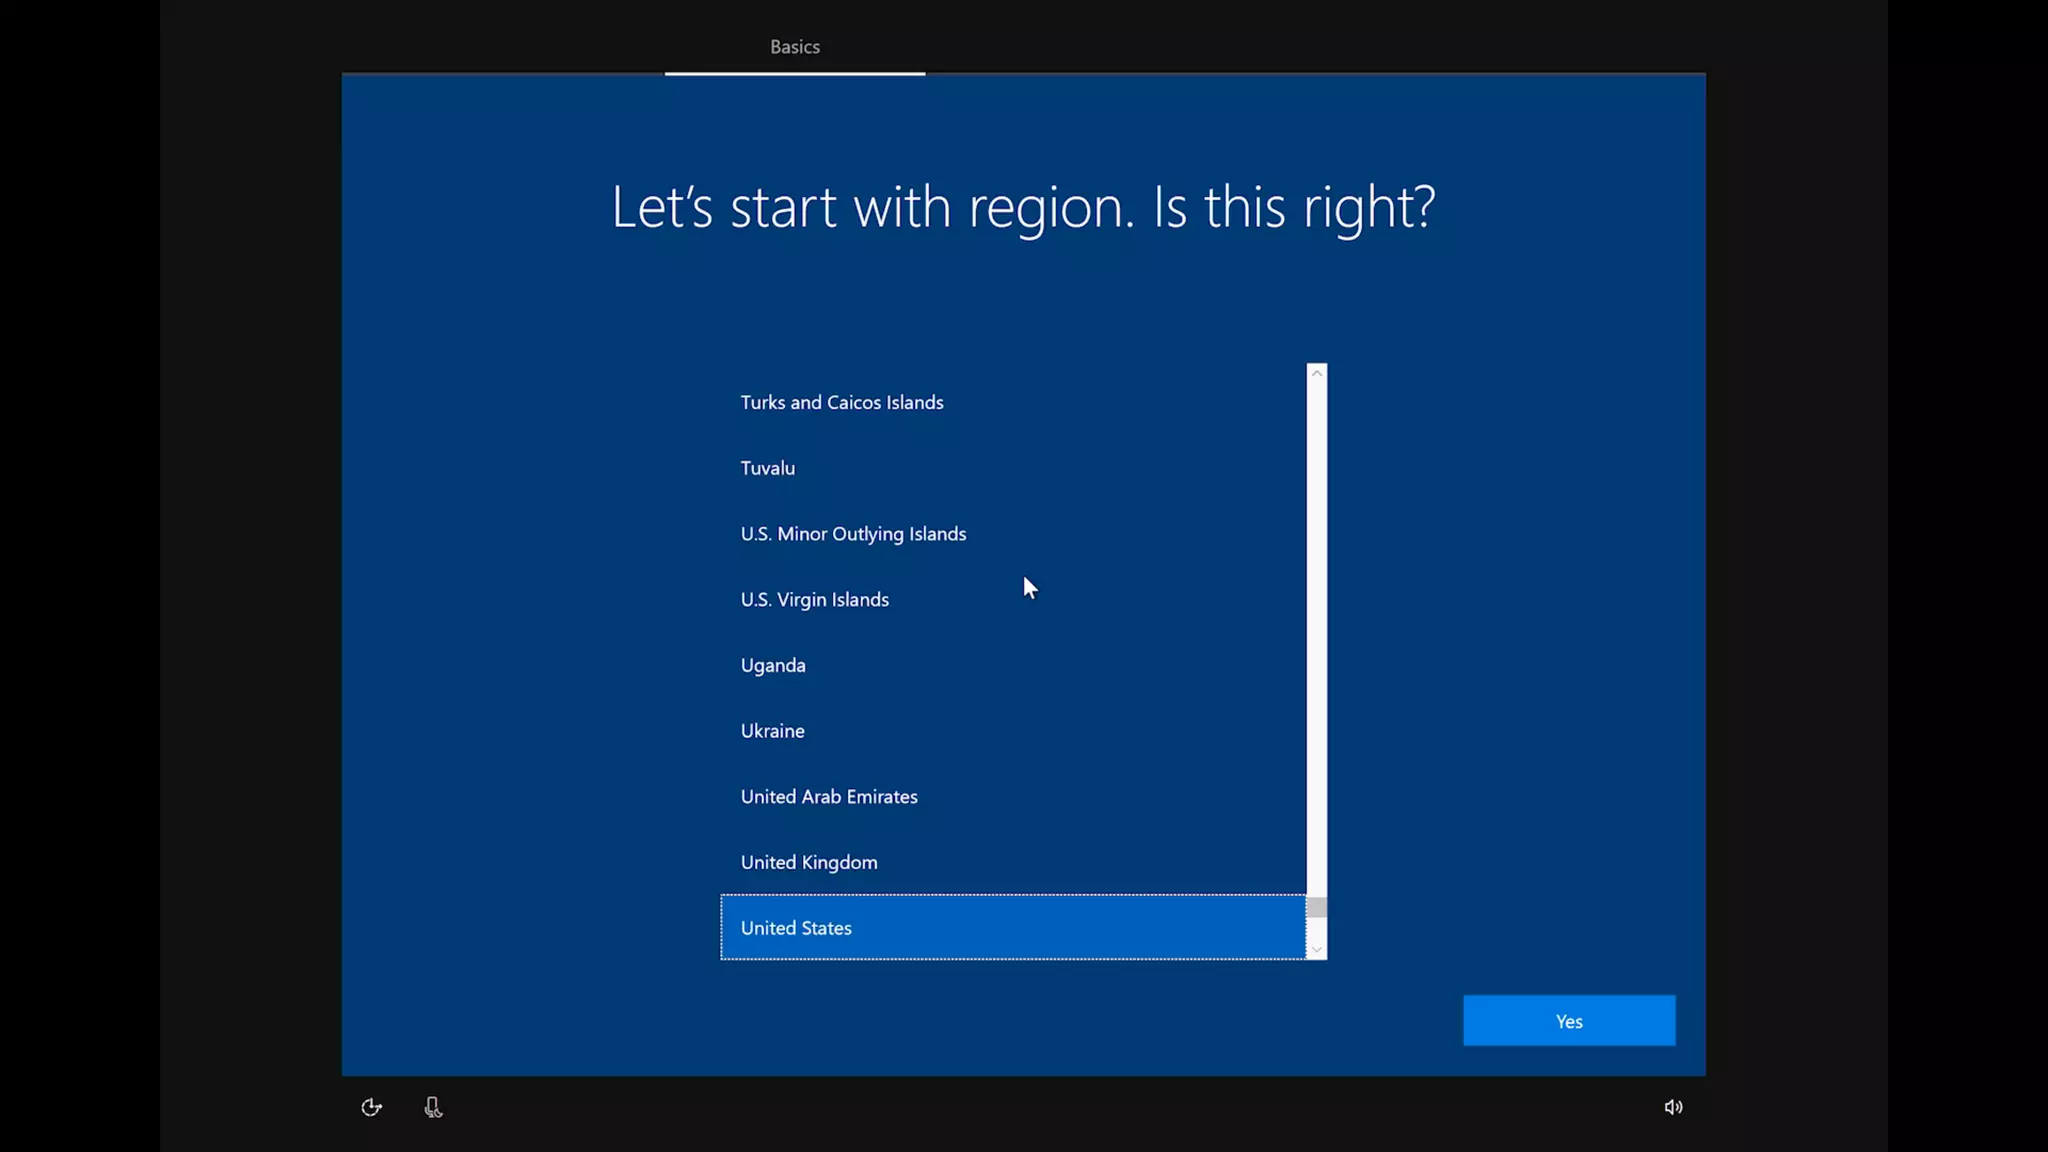The height and width of the screenshot is (1152, 2048).
Task: Choose Uganda as the region
Action: click(x=773, y=665)
